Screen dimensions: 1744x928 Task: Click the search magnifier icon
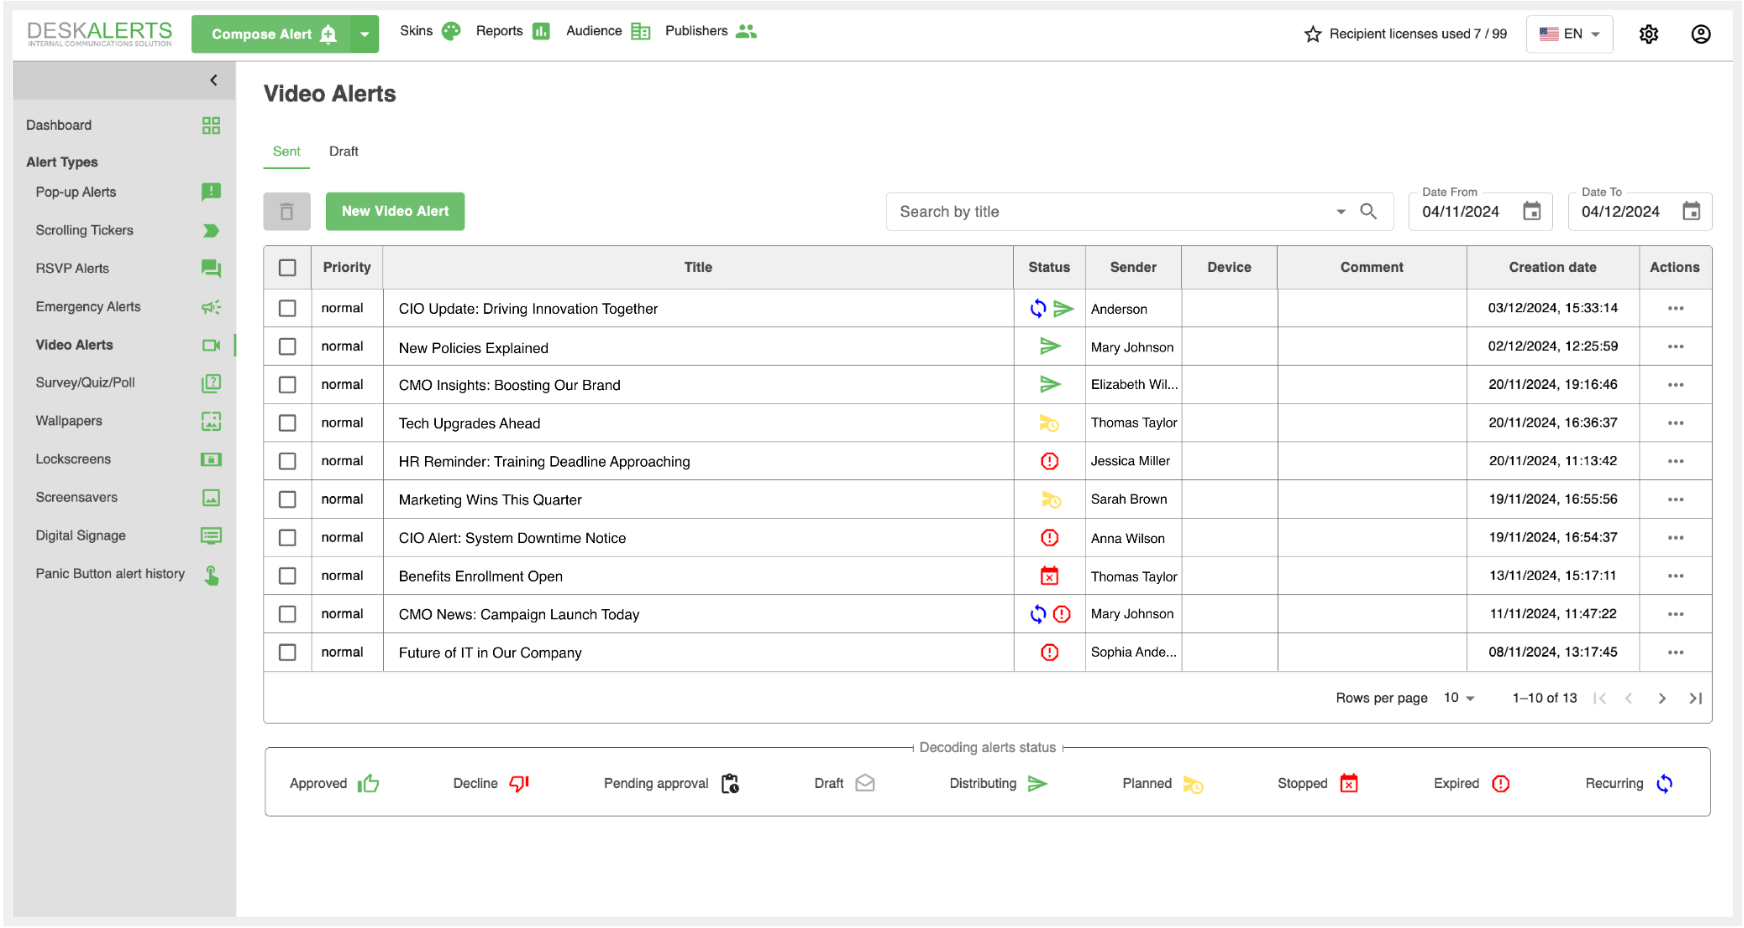point(1368,212)
